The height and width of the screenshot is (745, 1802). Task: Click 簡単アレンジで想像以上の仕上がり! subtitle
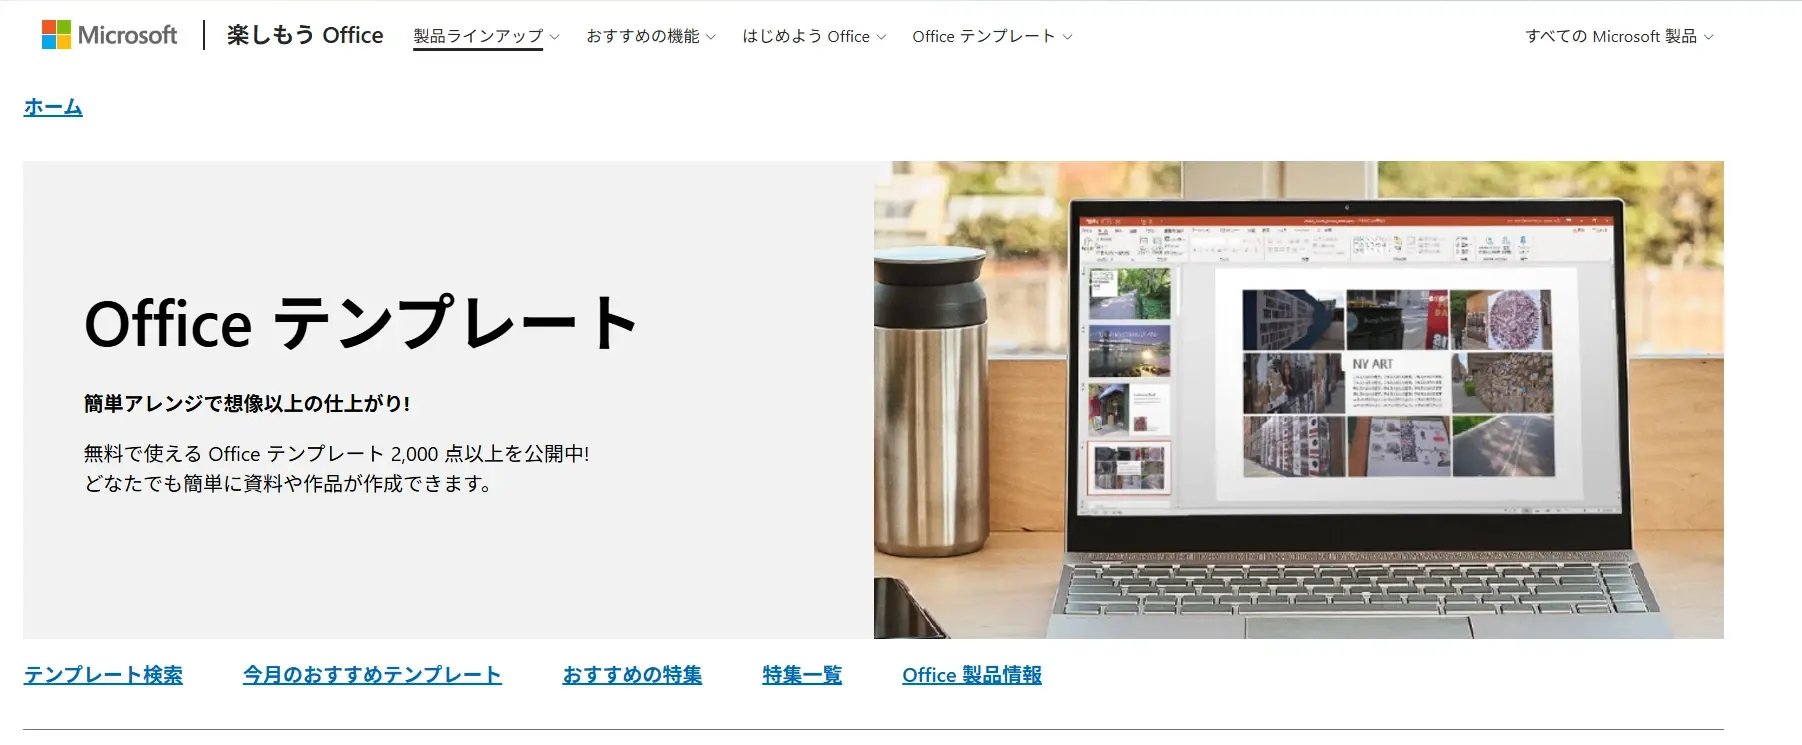point(247,404)
